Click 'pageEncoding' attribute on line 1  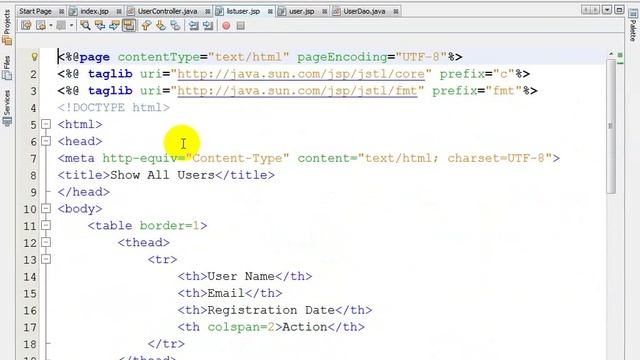[x=342, y=57]
